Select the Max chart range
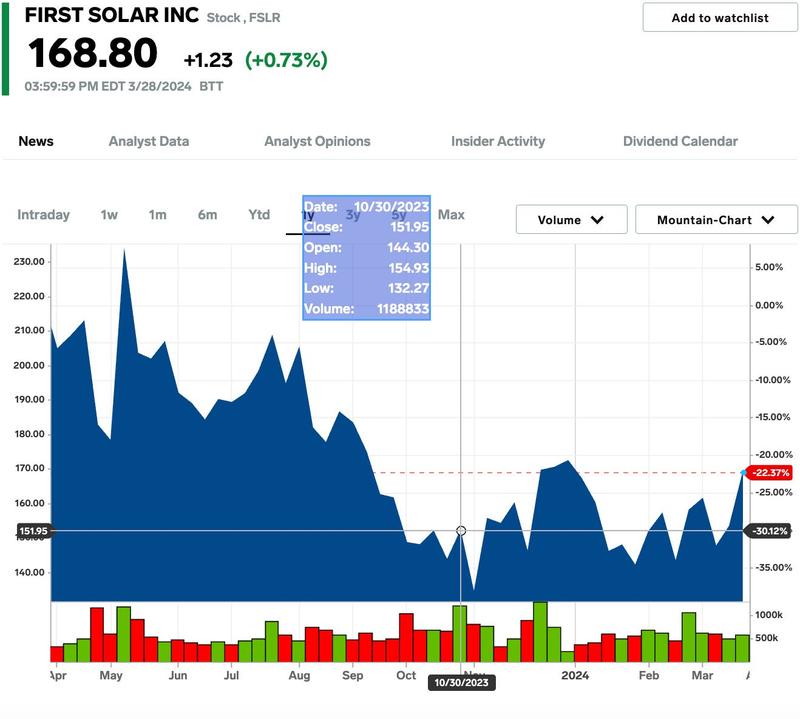Viewport: 800px width, 719px height. tap(451, 215)
